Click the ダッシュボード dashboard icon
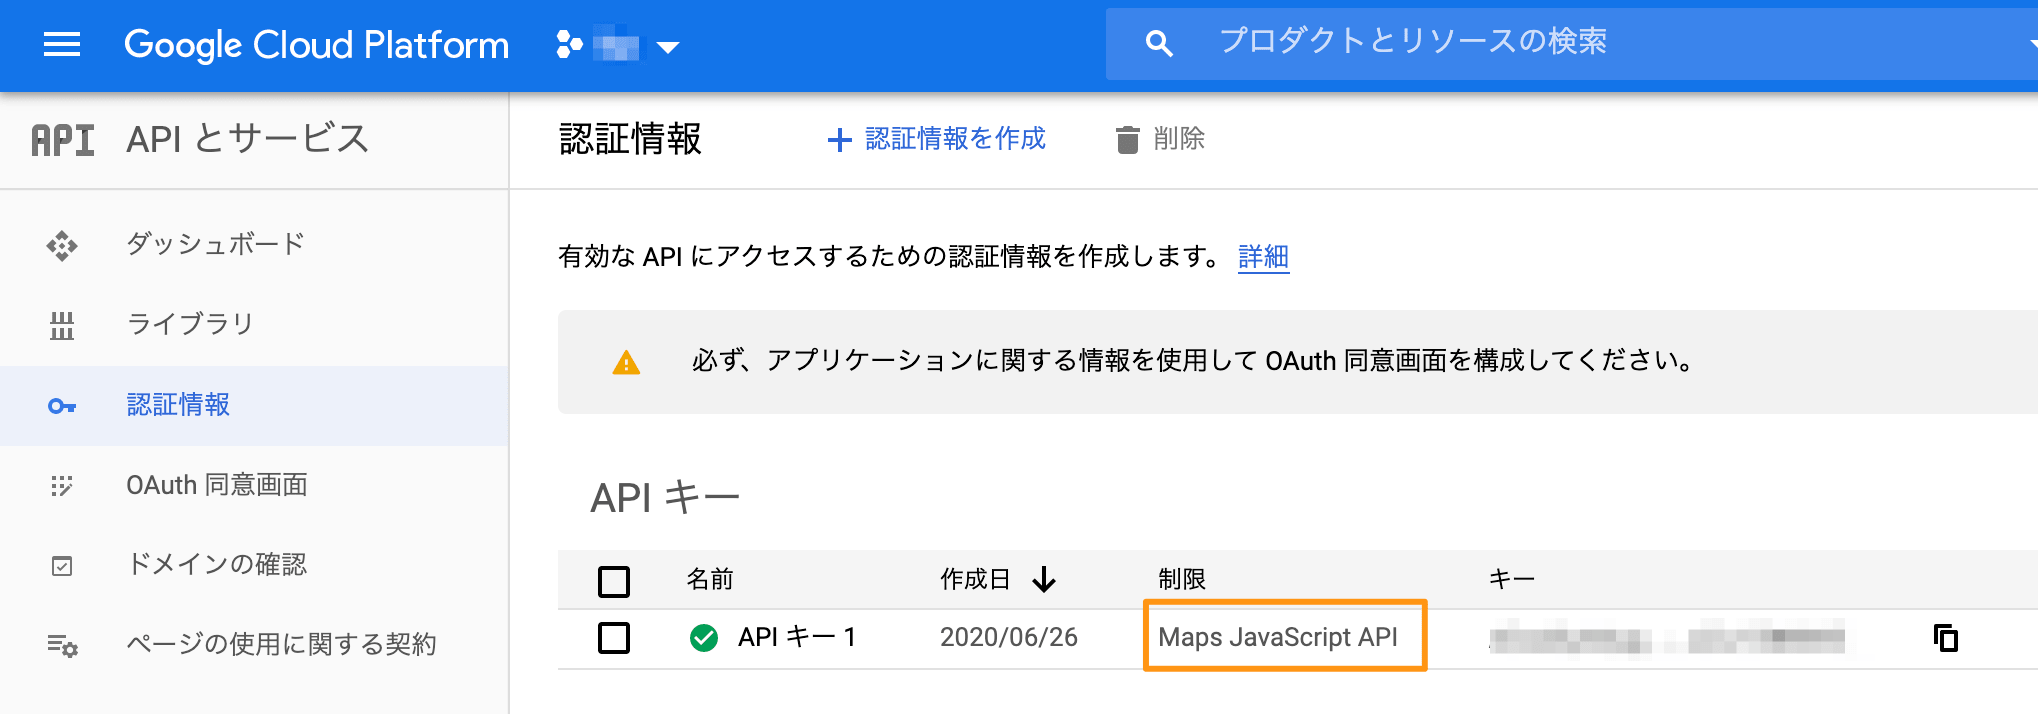 pos(62,245)
